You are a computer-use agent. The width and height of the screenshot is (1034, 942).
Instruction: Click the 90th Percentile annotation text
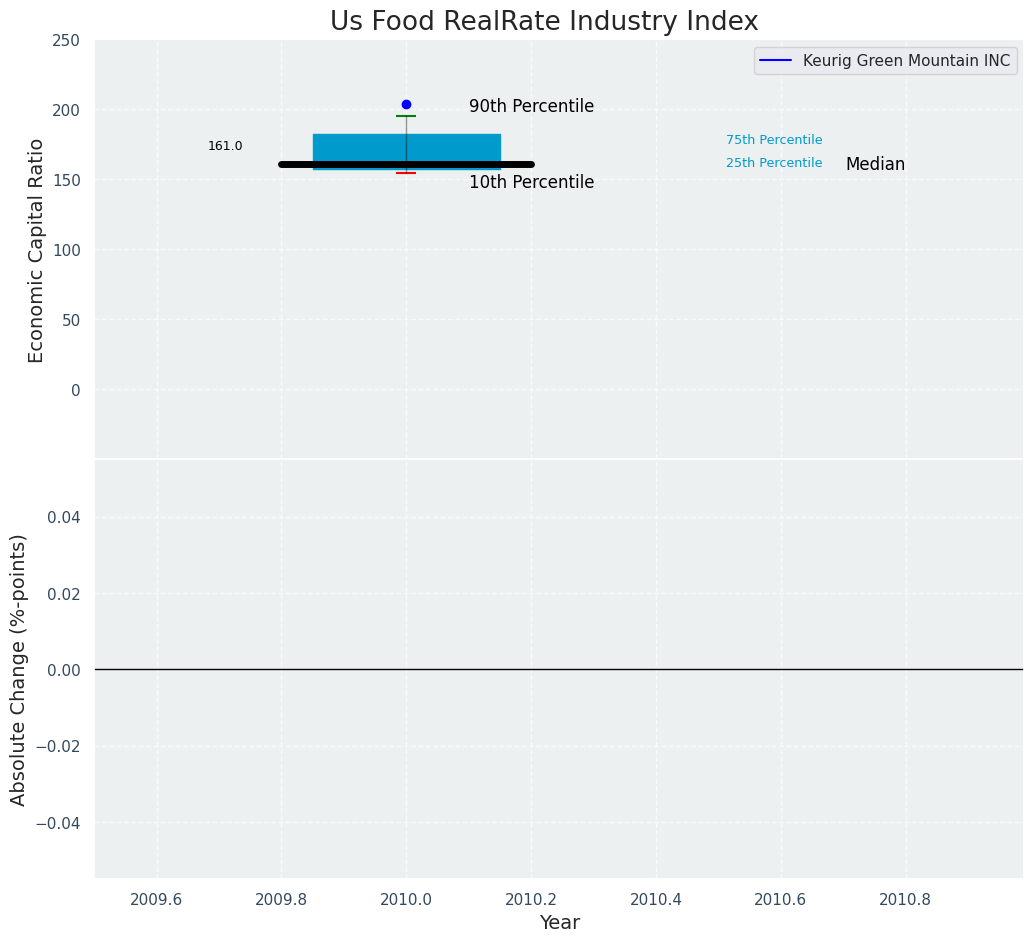pyautogui.click(x=531, y=106)
